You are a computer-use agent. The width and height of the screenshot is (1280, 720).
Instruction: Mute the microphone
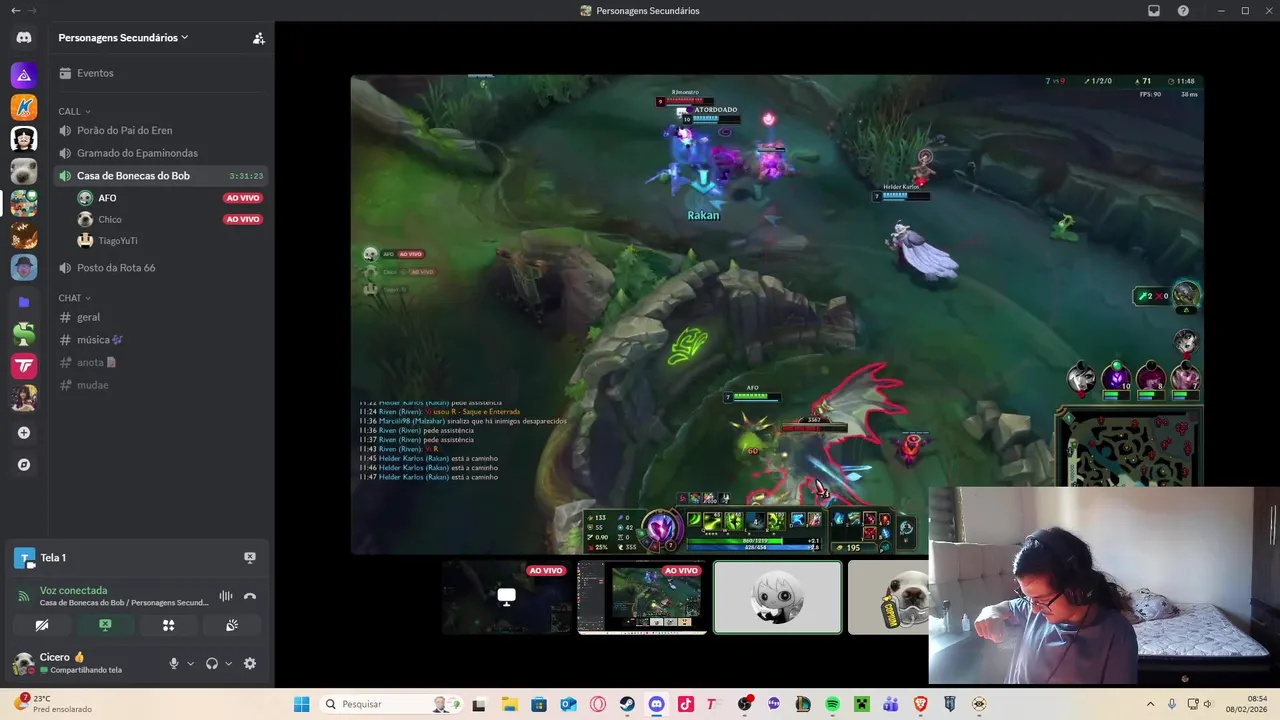pos(174,663)
